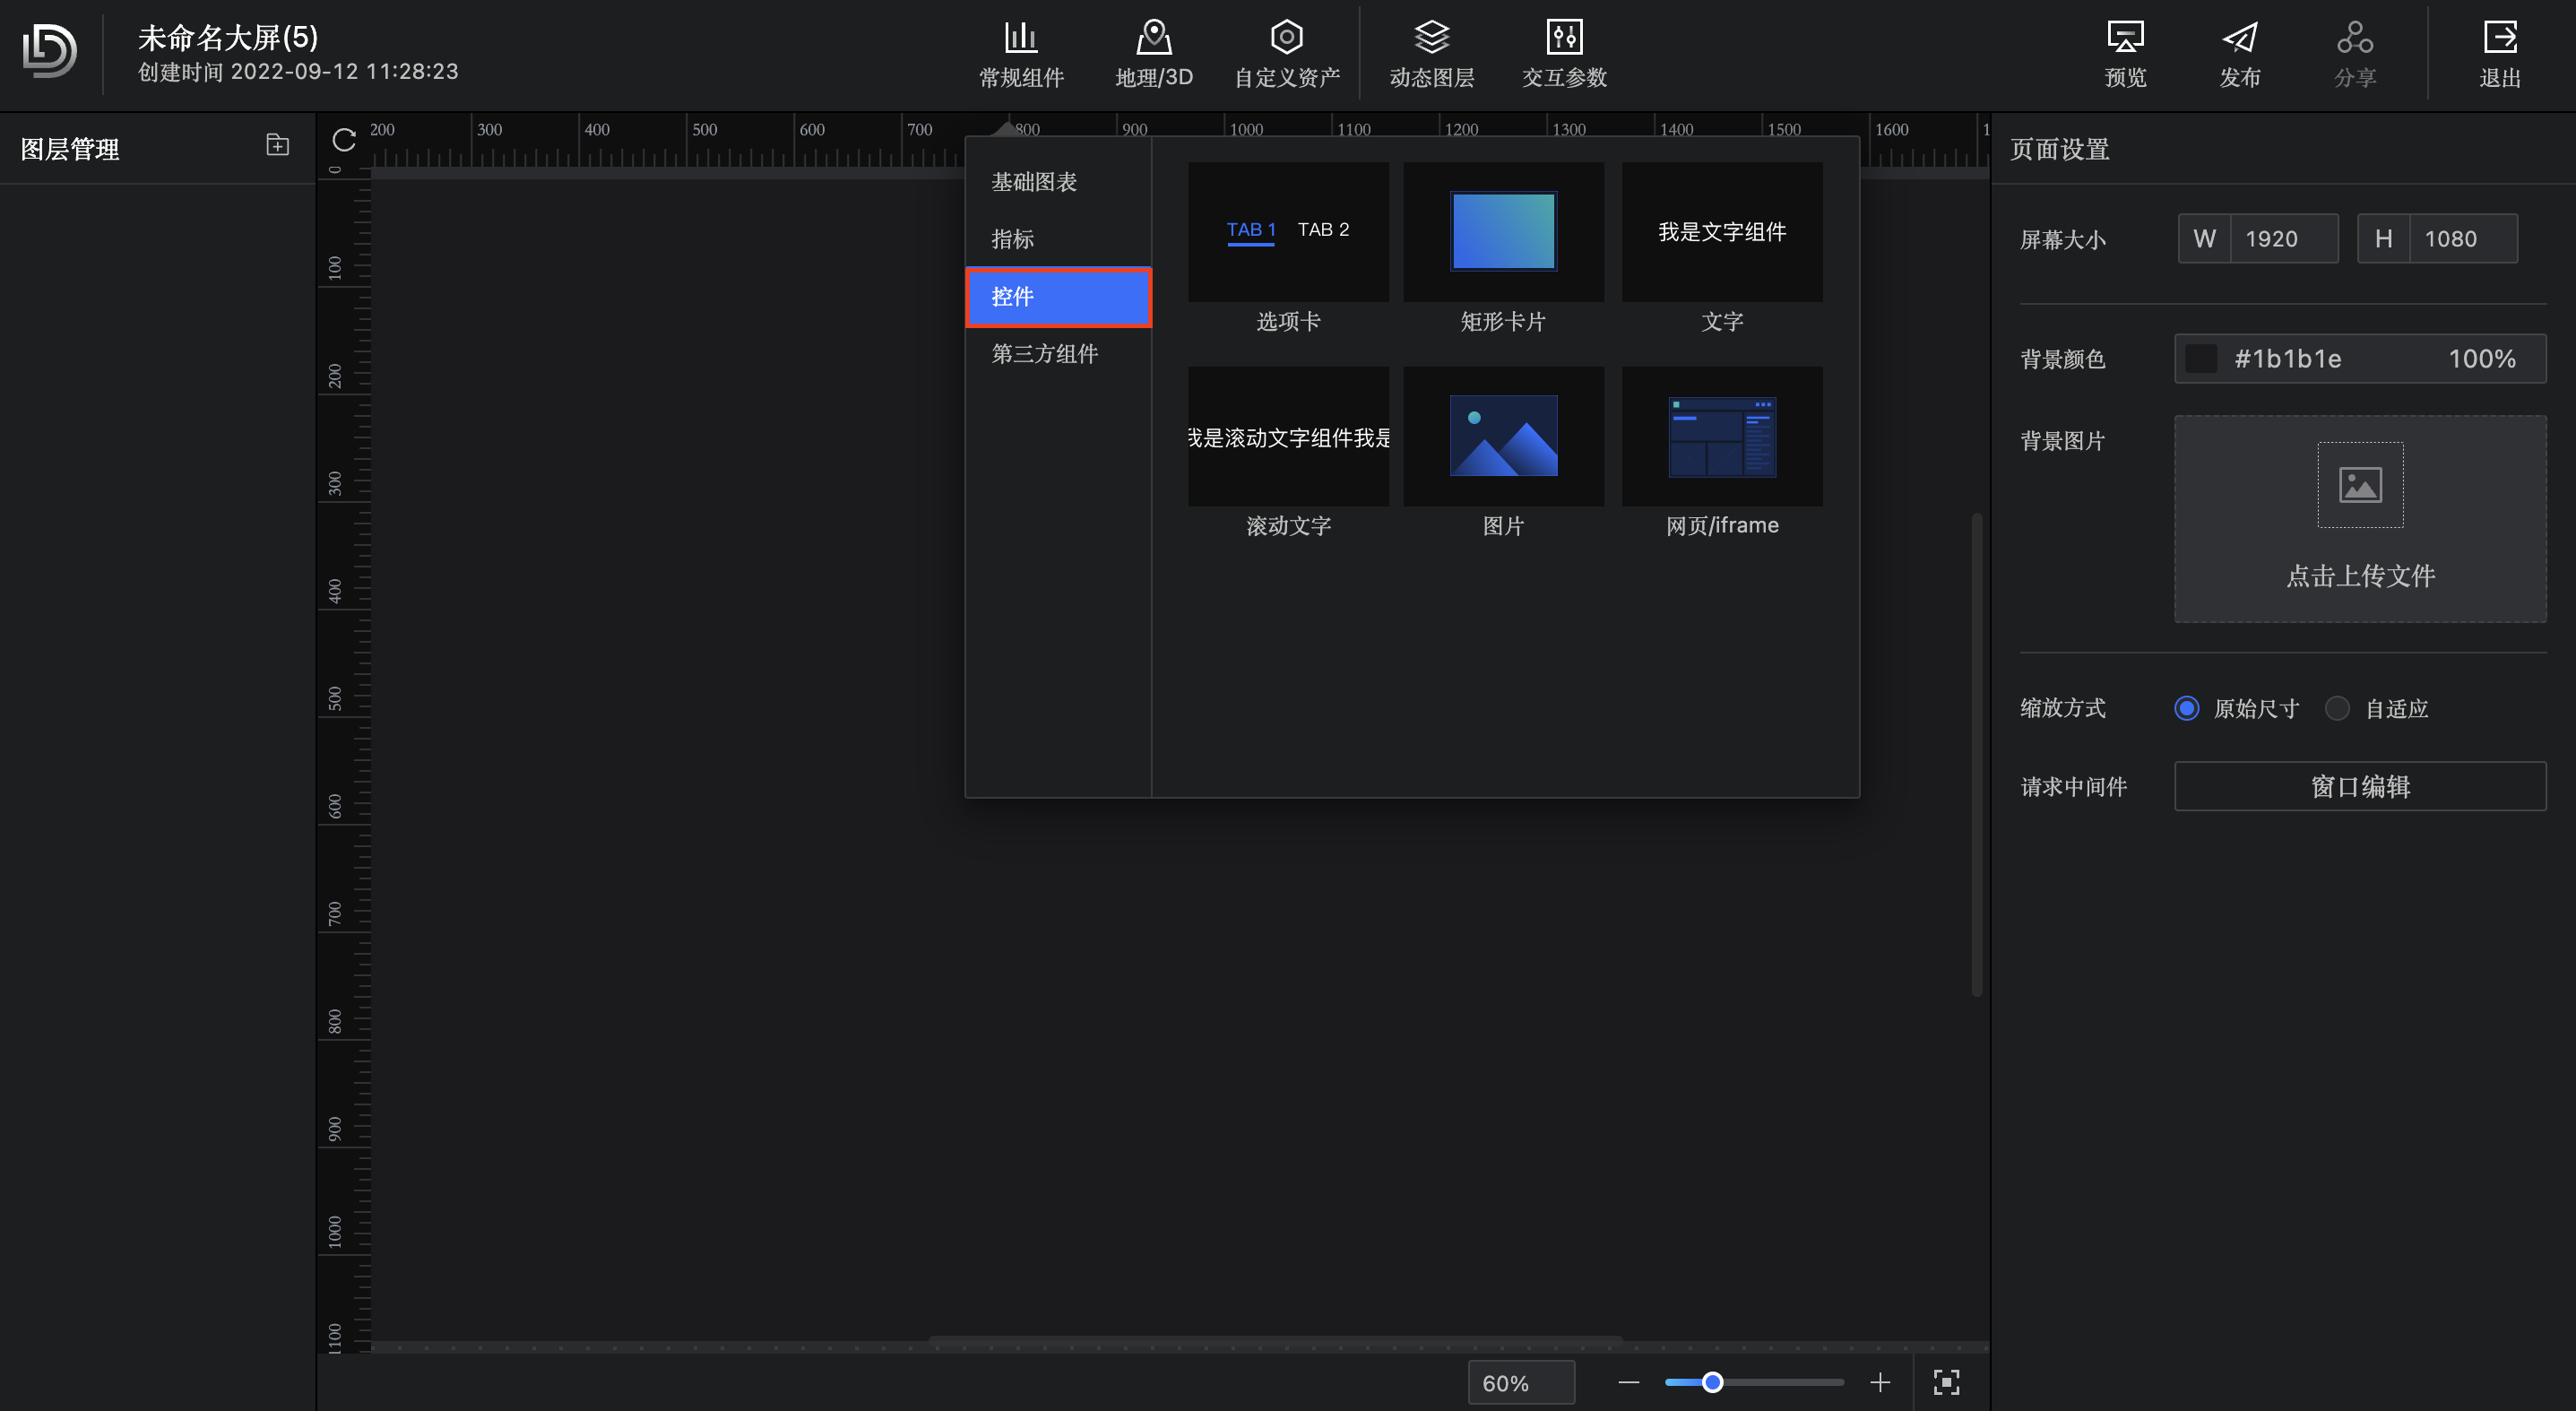
Task: Click the screen width input showing 1920
Action: [x=2285, y=238]
